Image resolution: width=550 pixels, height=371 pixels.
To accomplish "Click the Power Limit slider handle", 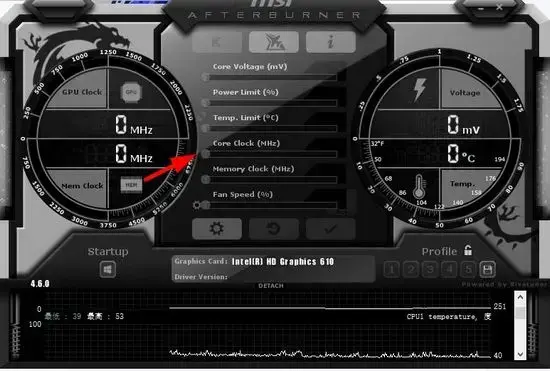I will (x=206, y=103).
